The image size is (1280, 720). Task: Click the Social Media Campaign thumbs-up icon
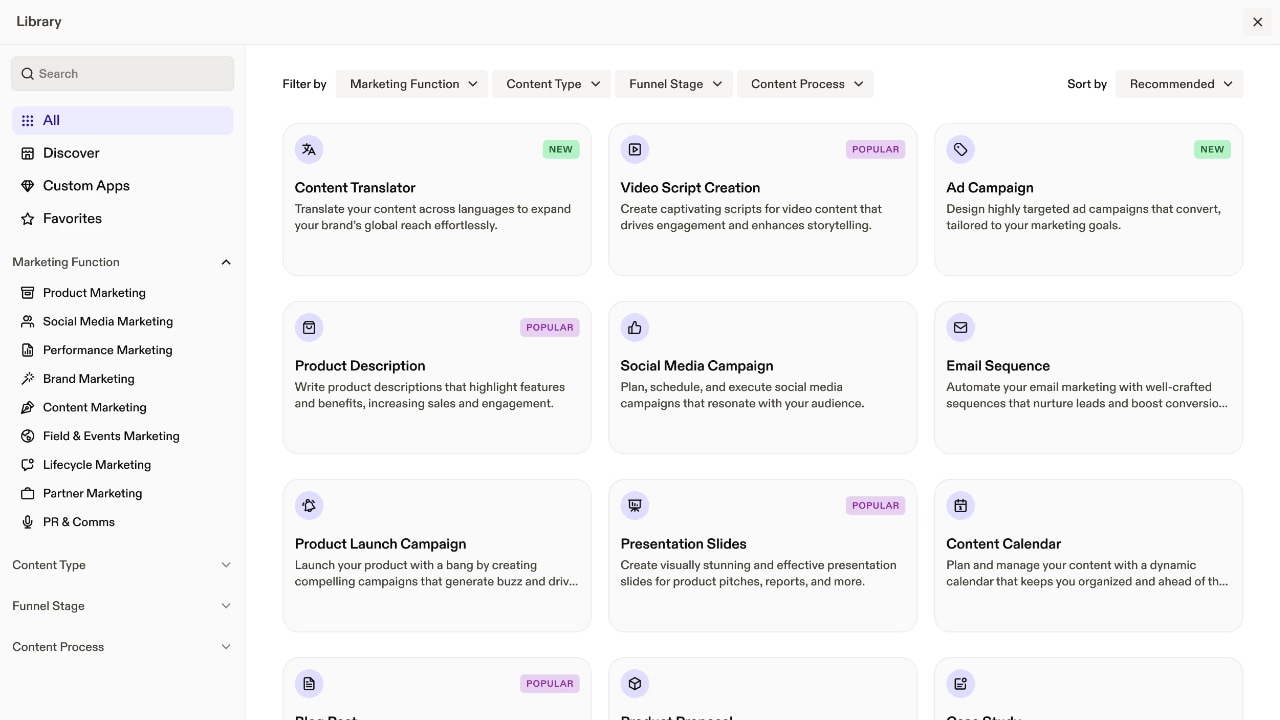point(634,328)
